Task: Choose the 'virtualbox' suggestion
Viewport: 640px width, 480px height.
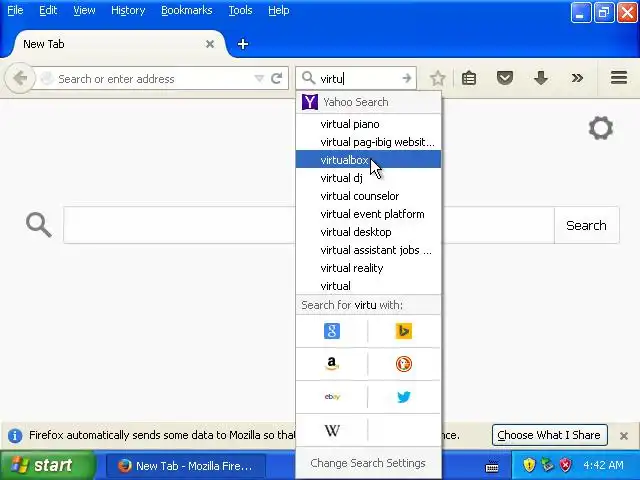Action: [368, 160]
